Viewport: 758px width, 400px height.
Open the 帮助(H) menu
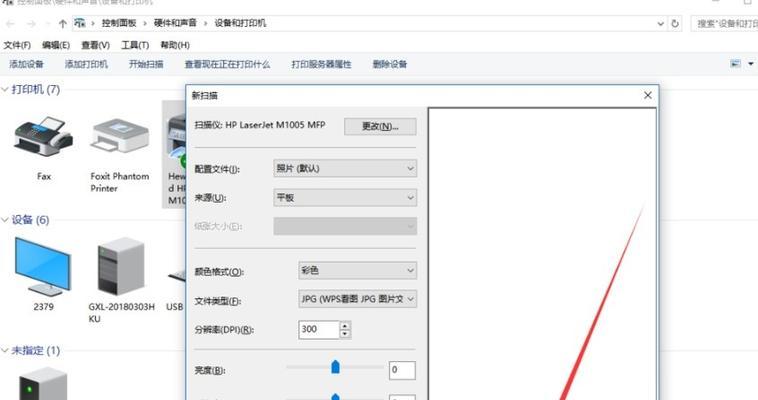click(175, 45)
